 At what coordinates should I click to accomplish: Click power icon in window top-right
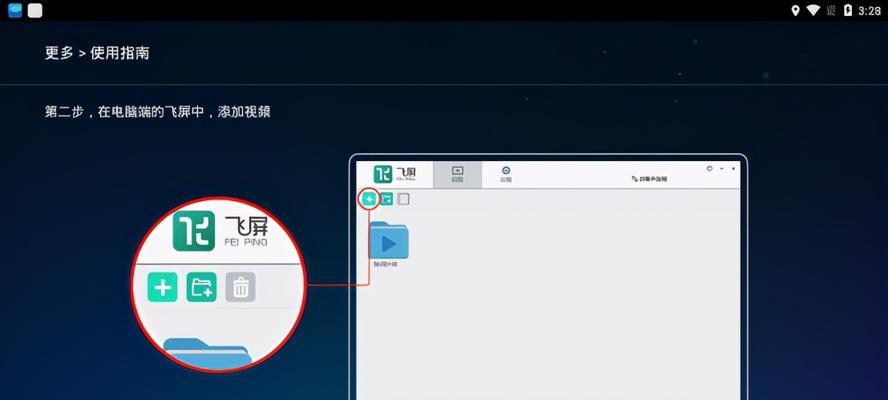(710, 168)
